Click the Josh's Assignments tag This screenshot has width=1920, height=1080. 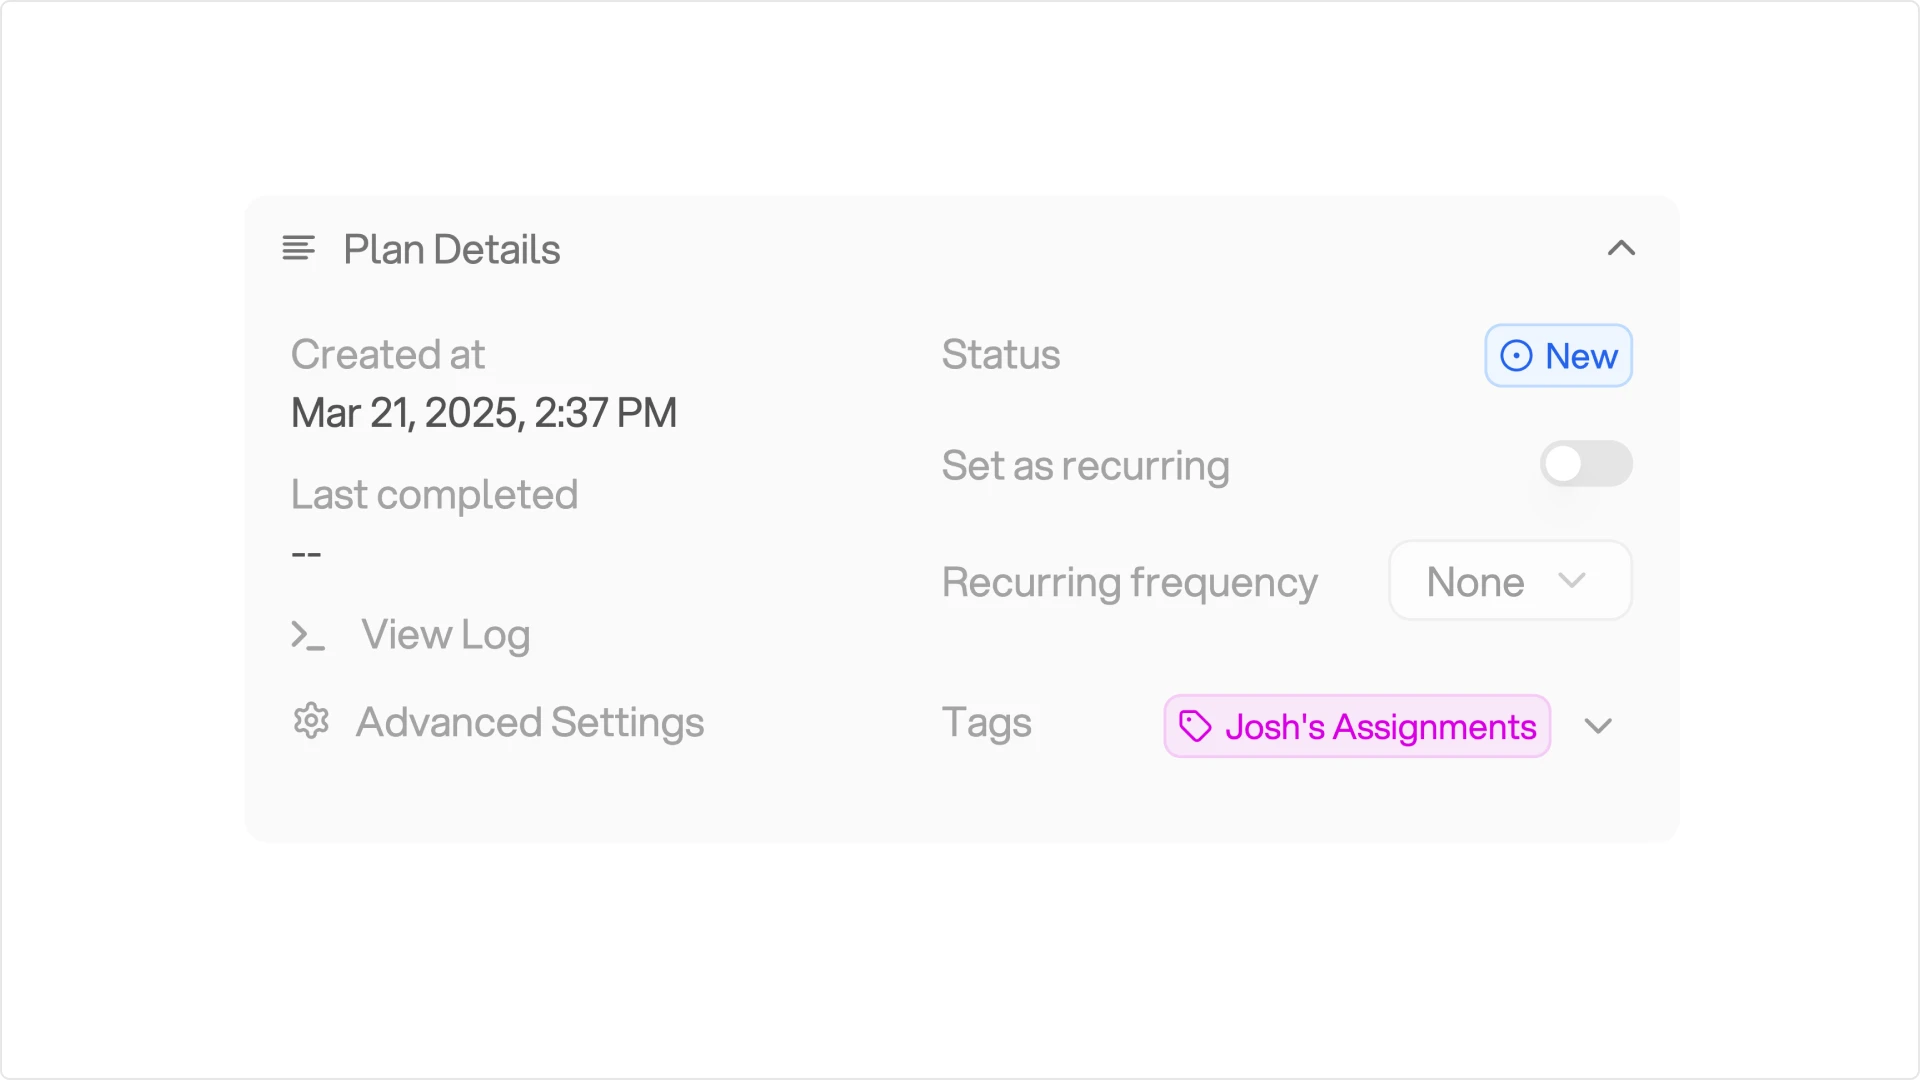(x=1357, y=726)
